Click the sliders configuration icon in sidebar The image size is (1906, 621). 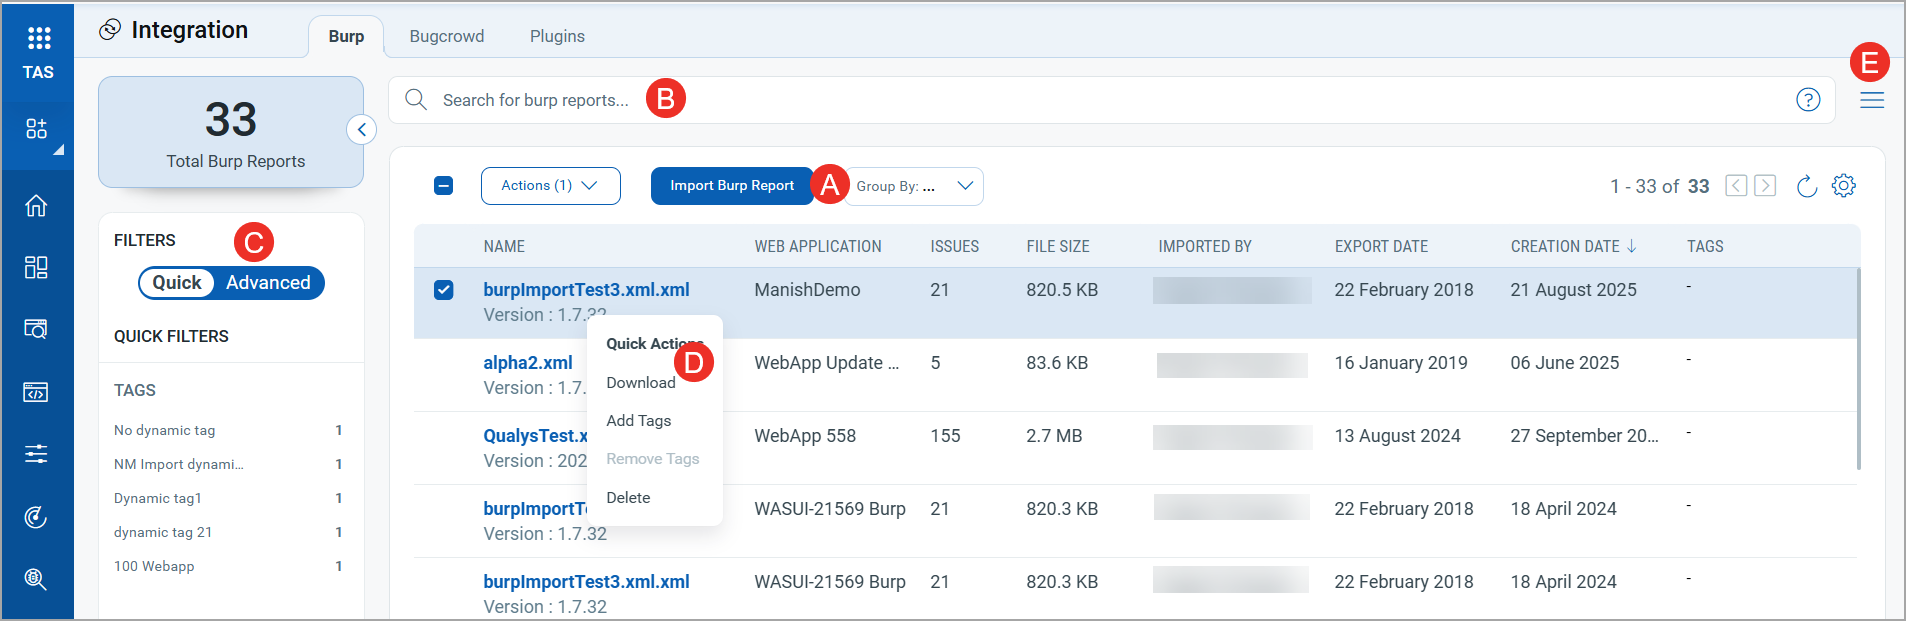click(36, 454)
